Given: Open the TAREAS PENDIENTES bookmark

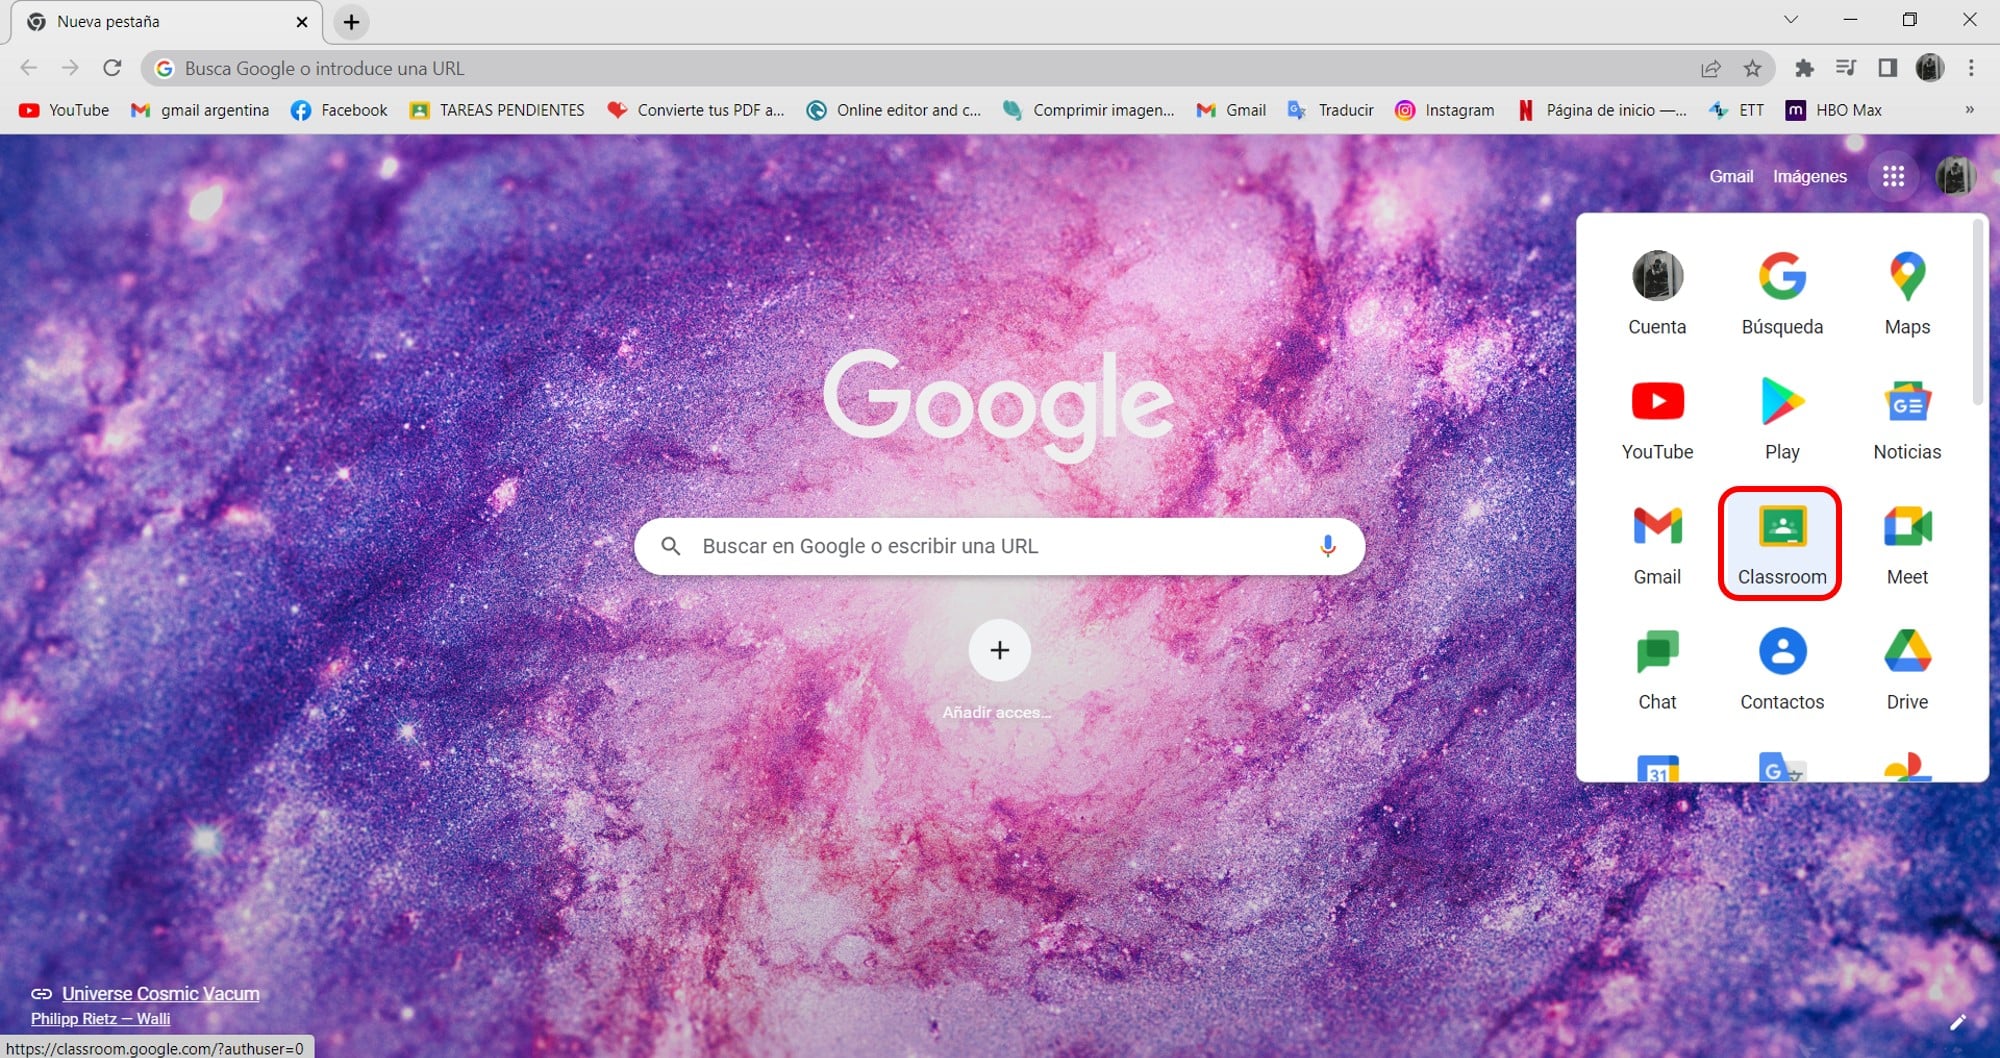Looking at the screenshot, I should (497, 110).
